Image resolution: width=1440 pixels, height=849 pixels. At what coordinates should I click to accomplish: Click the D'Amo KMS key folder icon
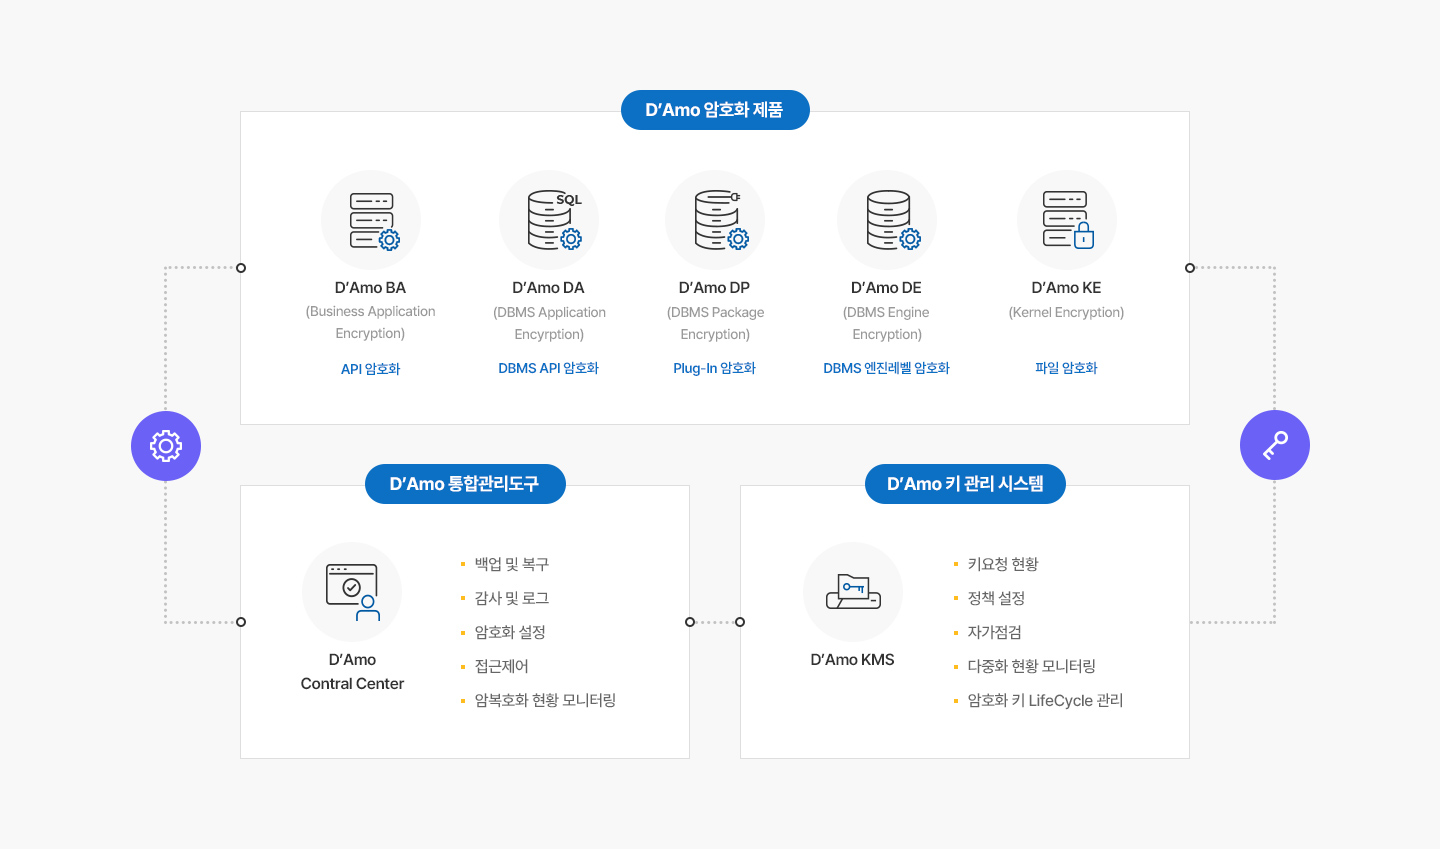tap(853, 592)
